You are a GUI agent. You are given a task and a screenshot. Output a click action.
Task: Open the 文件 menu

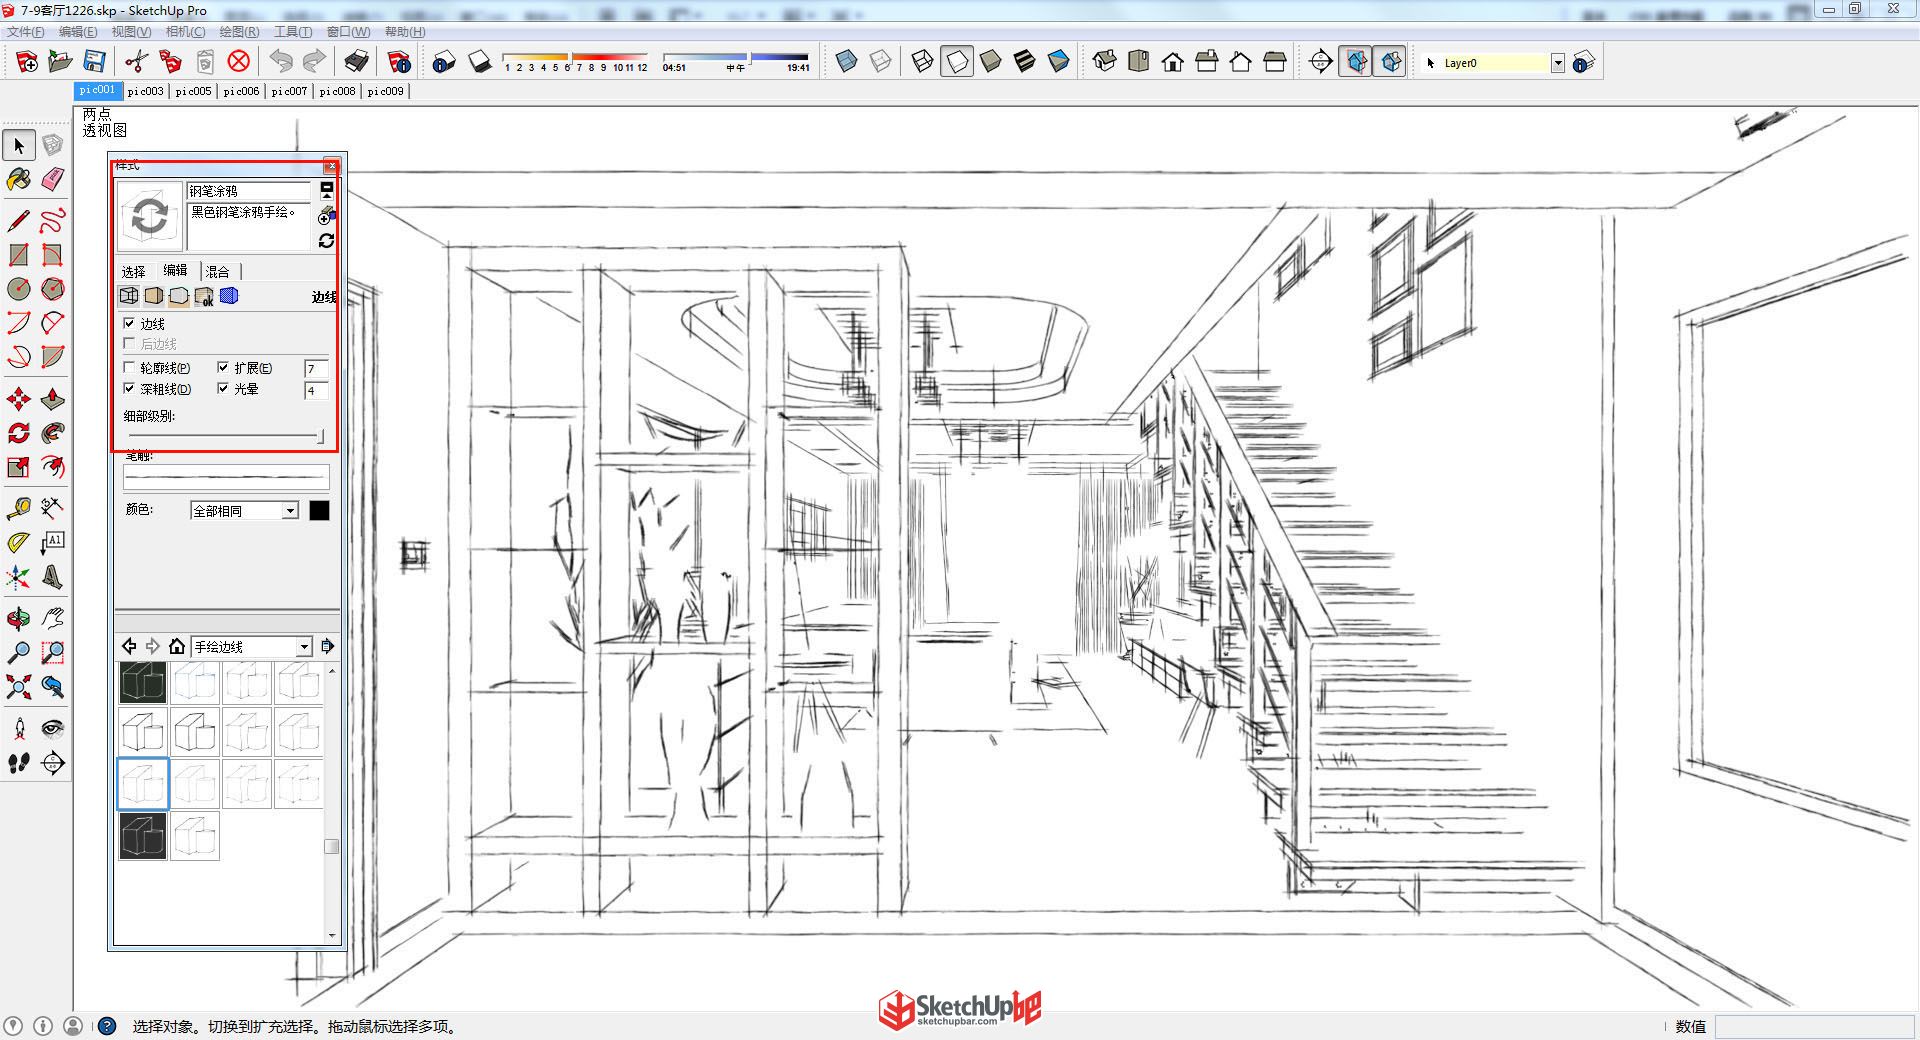click(x=25, y=32)
